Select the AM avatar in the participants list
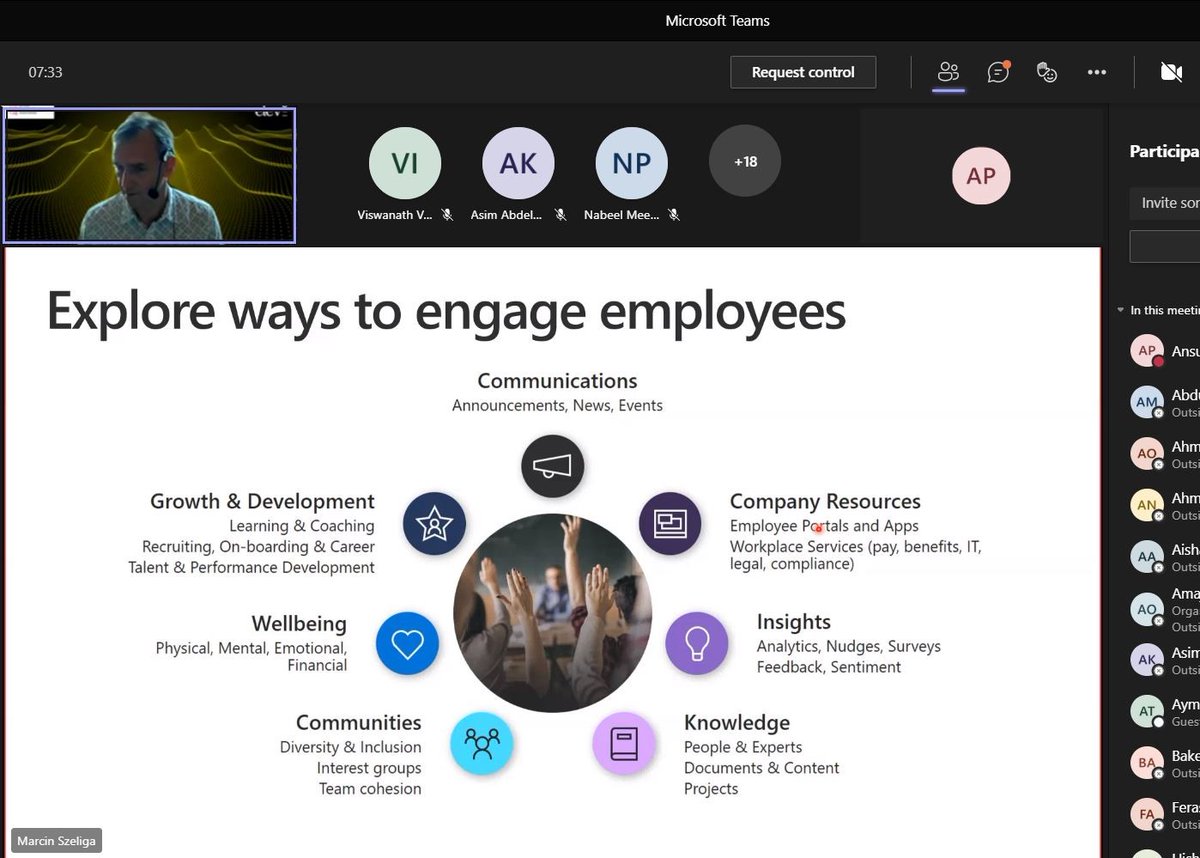Image resolution: width=1200 pixels, height=858 pixels. click(1147, 402)
